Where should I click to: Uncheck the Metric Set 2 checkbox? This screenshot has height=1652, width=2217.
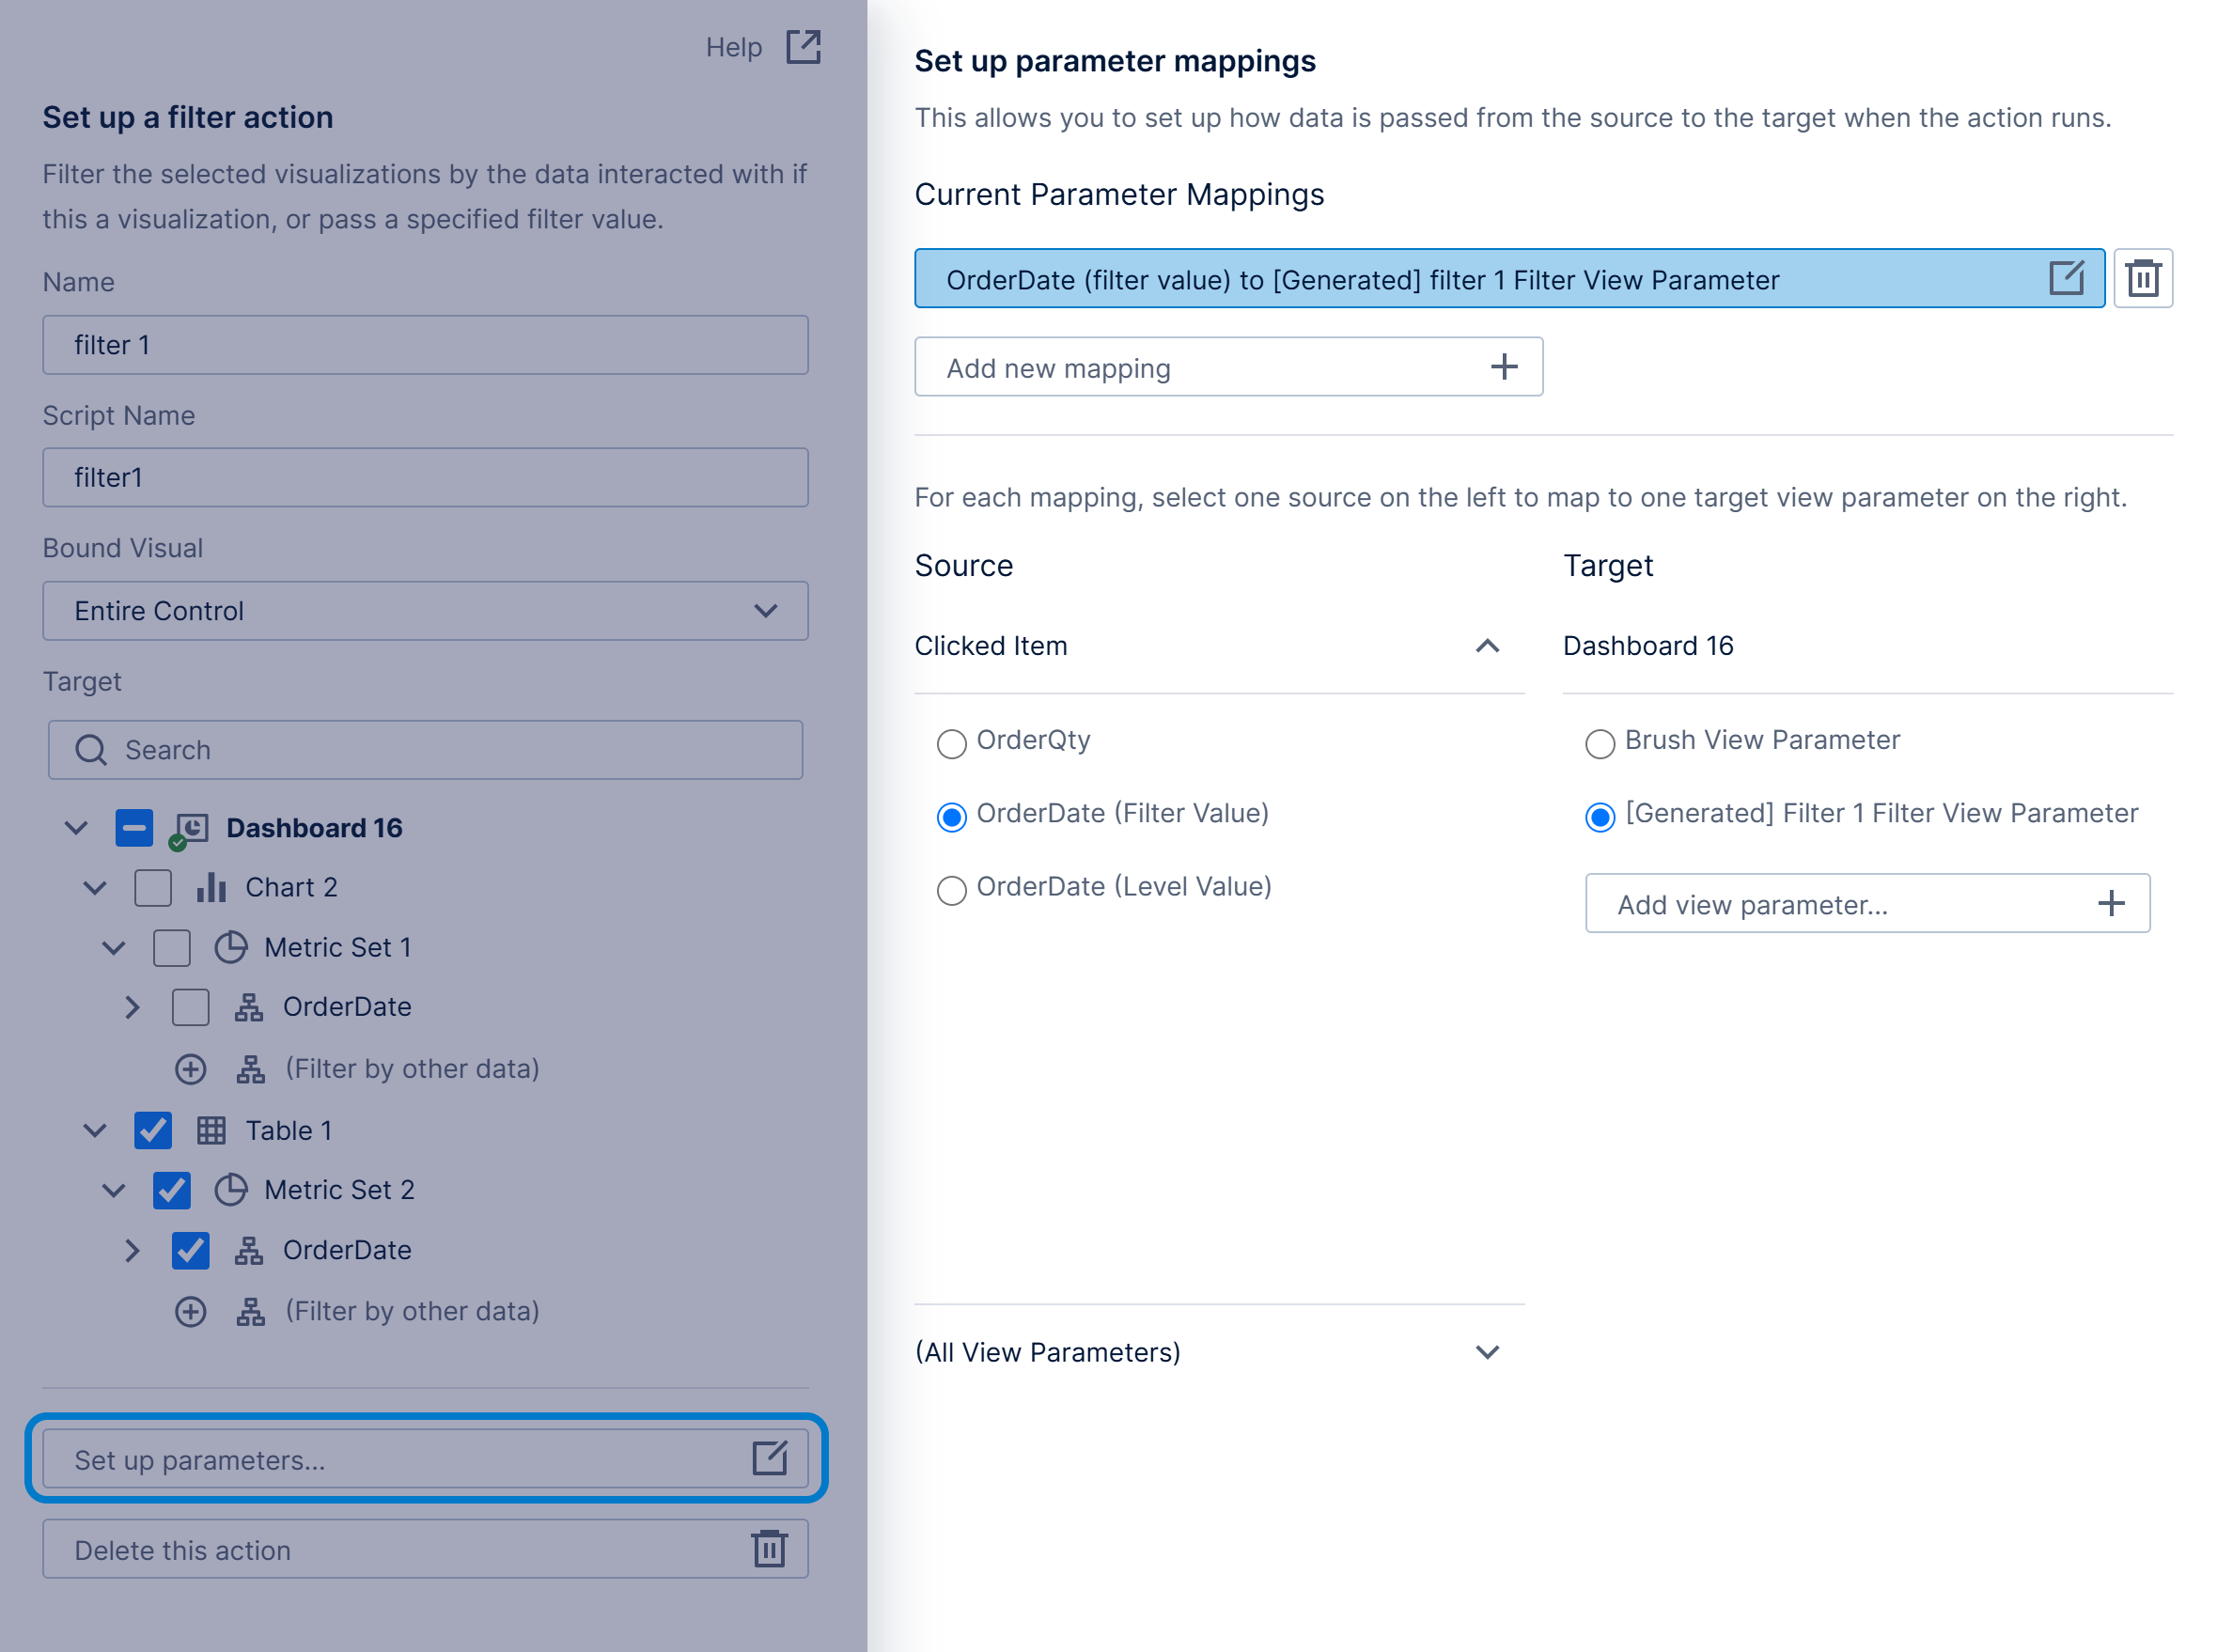pyautogui.click(x=171, y=1190)
